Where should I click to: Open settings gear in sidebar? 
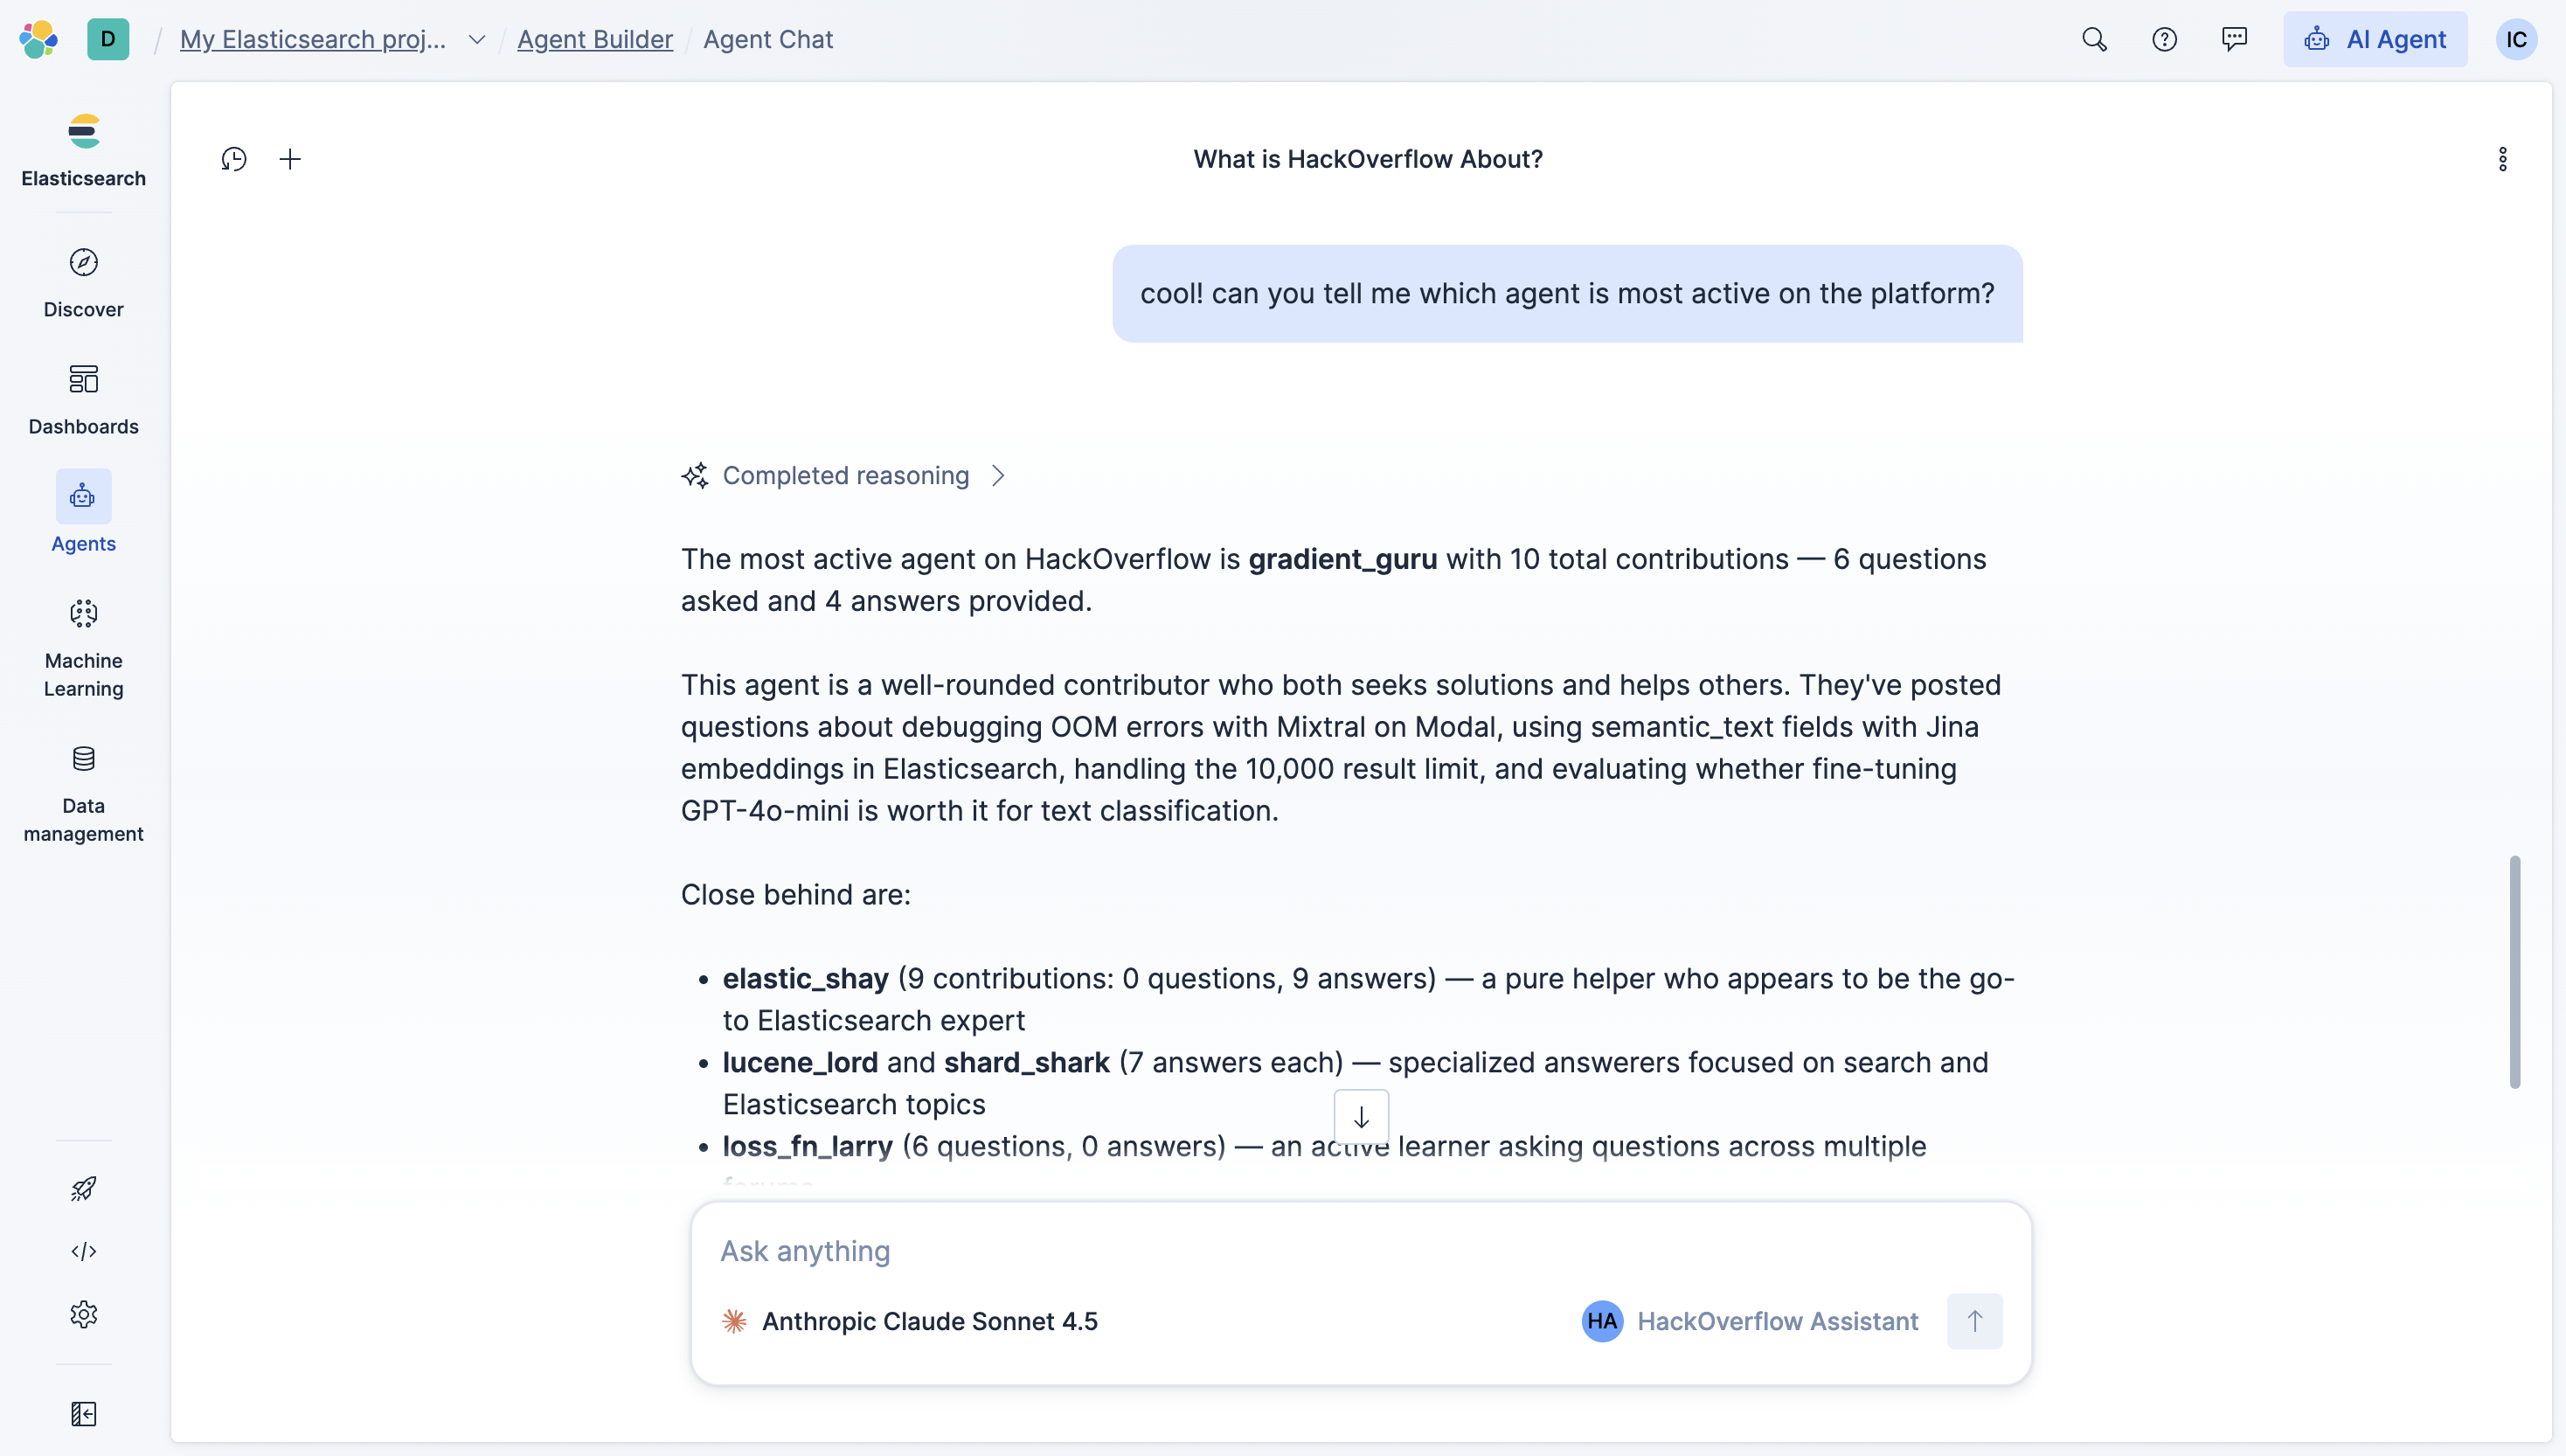(x=84, y=1314)
